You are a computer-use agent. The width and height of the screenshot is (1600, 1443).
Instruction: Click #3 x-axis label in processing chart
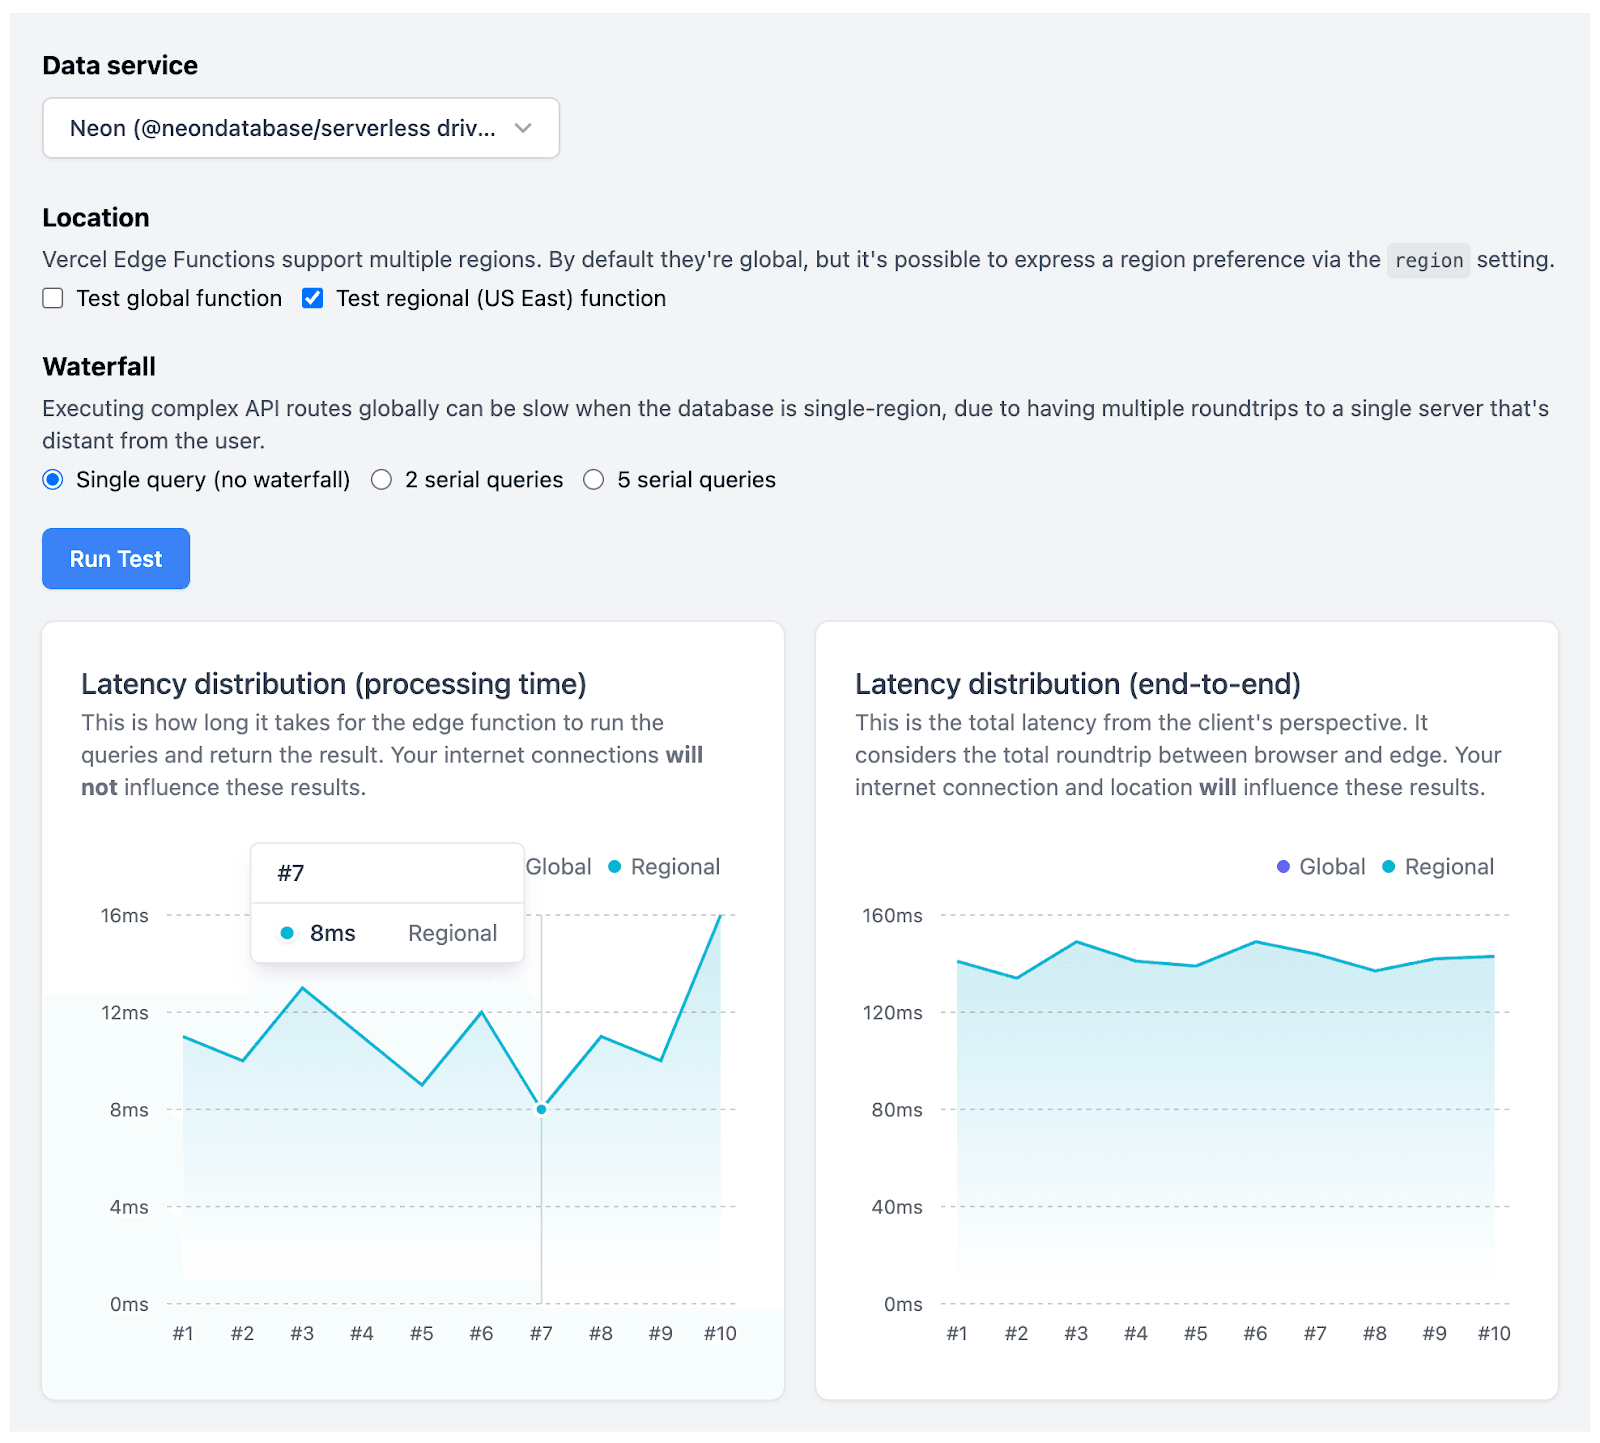pyautogui.click(x=302, y=1333)
